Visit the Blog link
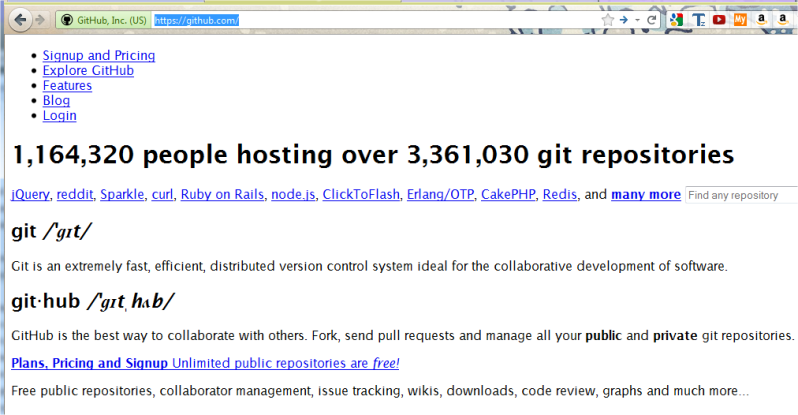The height and width of the screenshot is (415, 798). click(x=56, y=100)
